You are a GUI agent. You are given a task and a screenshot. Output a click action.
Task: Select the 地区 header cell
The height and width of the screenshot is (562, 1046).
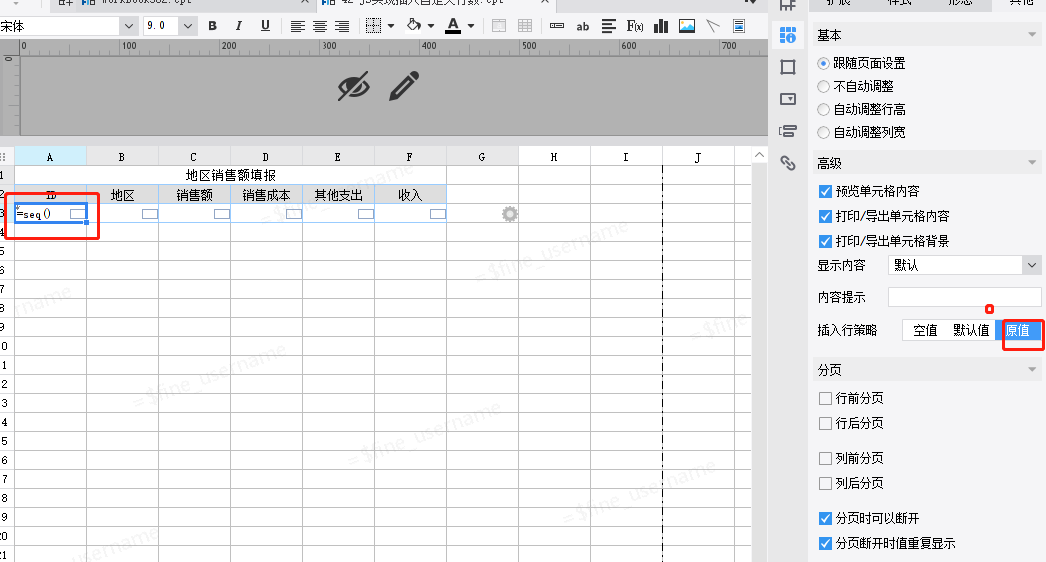(123, 195)
